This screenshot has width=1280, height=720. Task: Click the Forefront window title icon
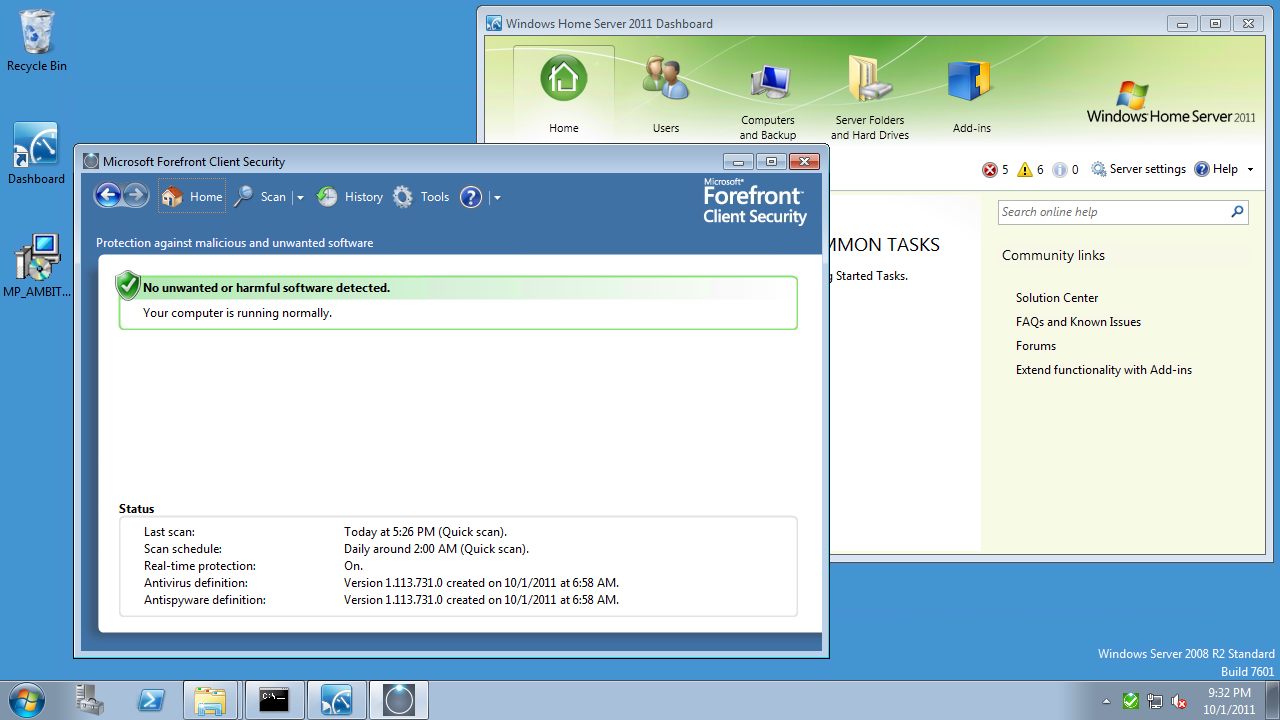tap(91, 161)
